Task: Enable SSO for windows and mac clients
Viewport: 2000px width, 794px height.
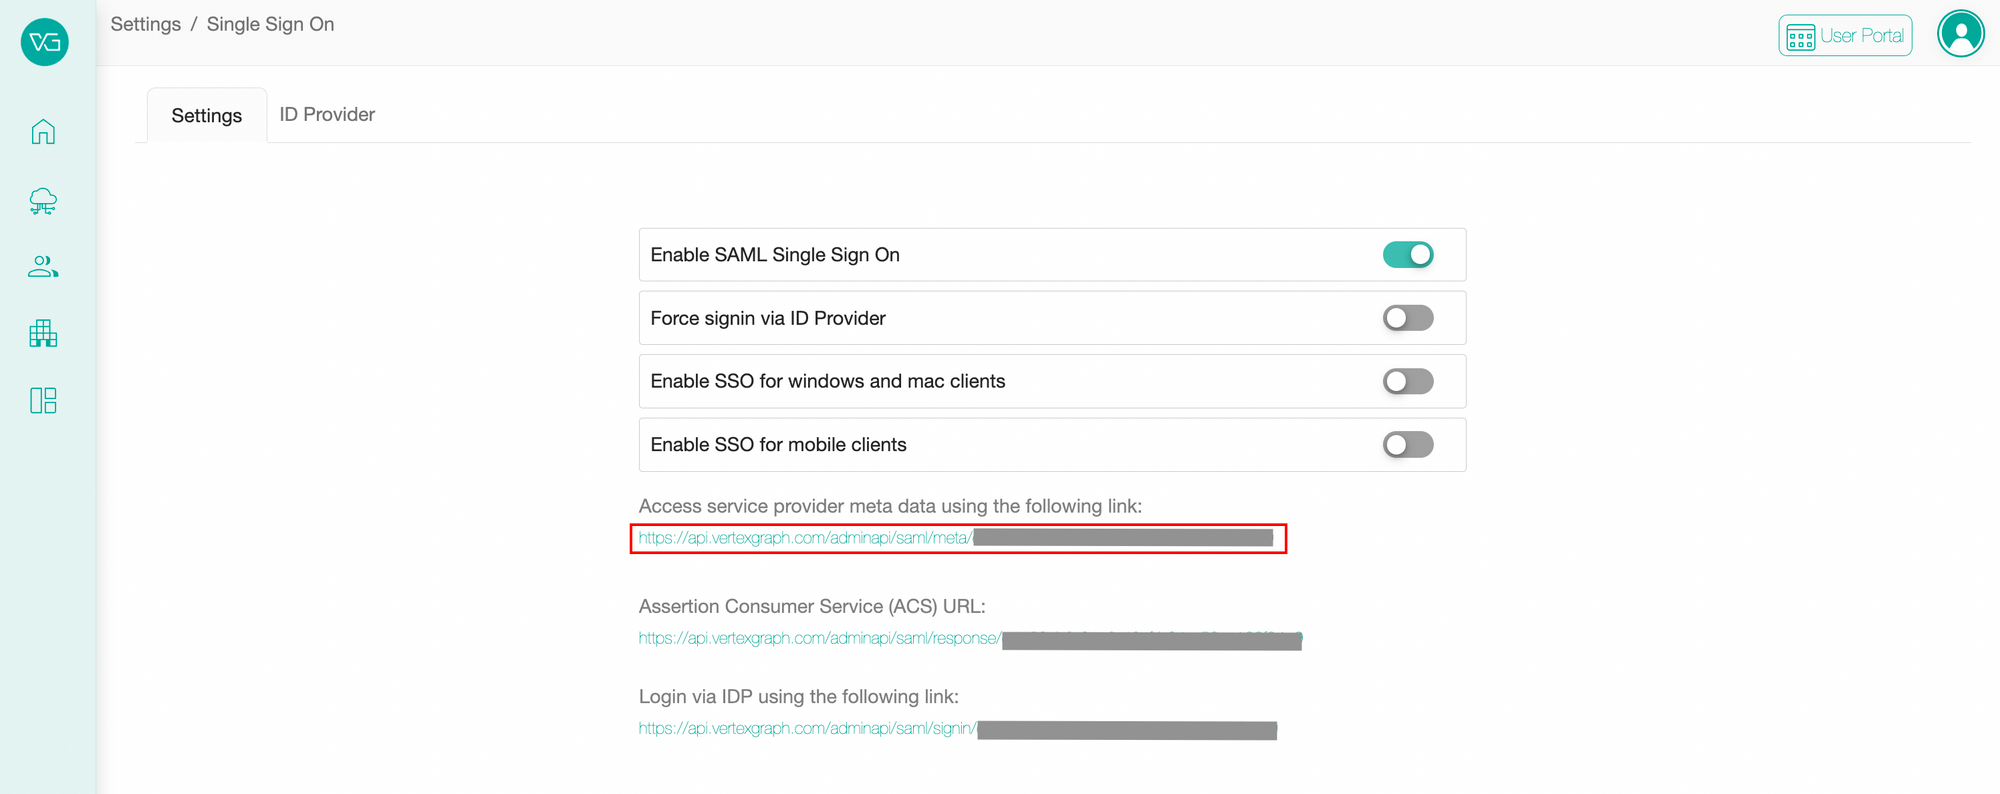Action: coord(1408,381)
